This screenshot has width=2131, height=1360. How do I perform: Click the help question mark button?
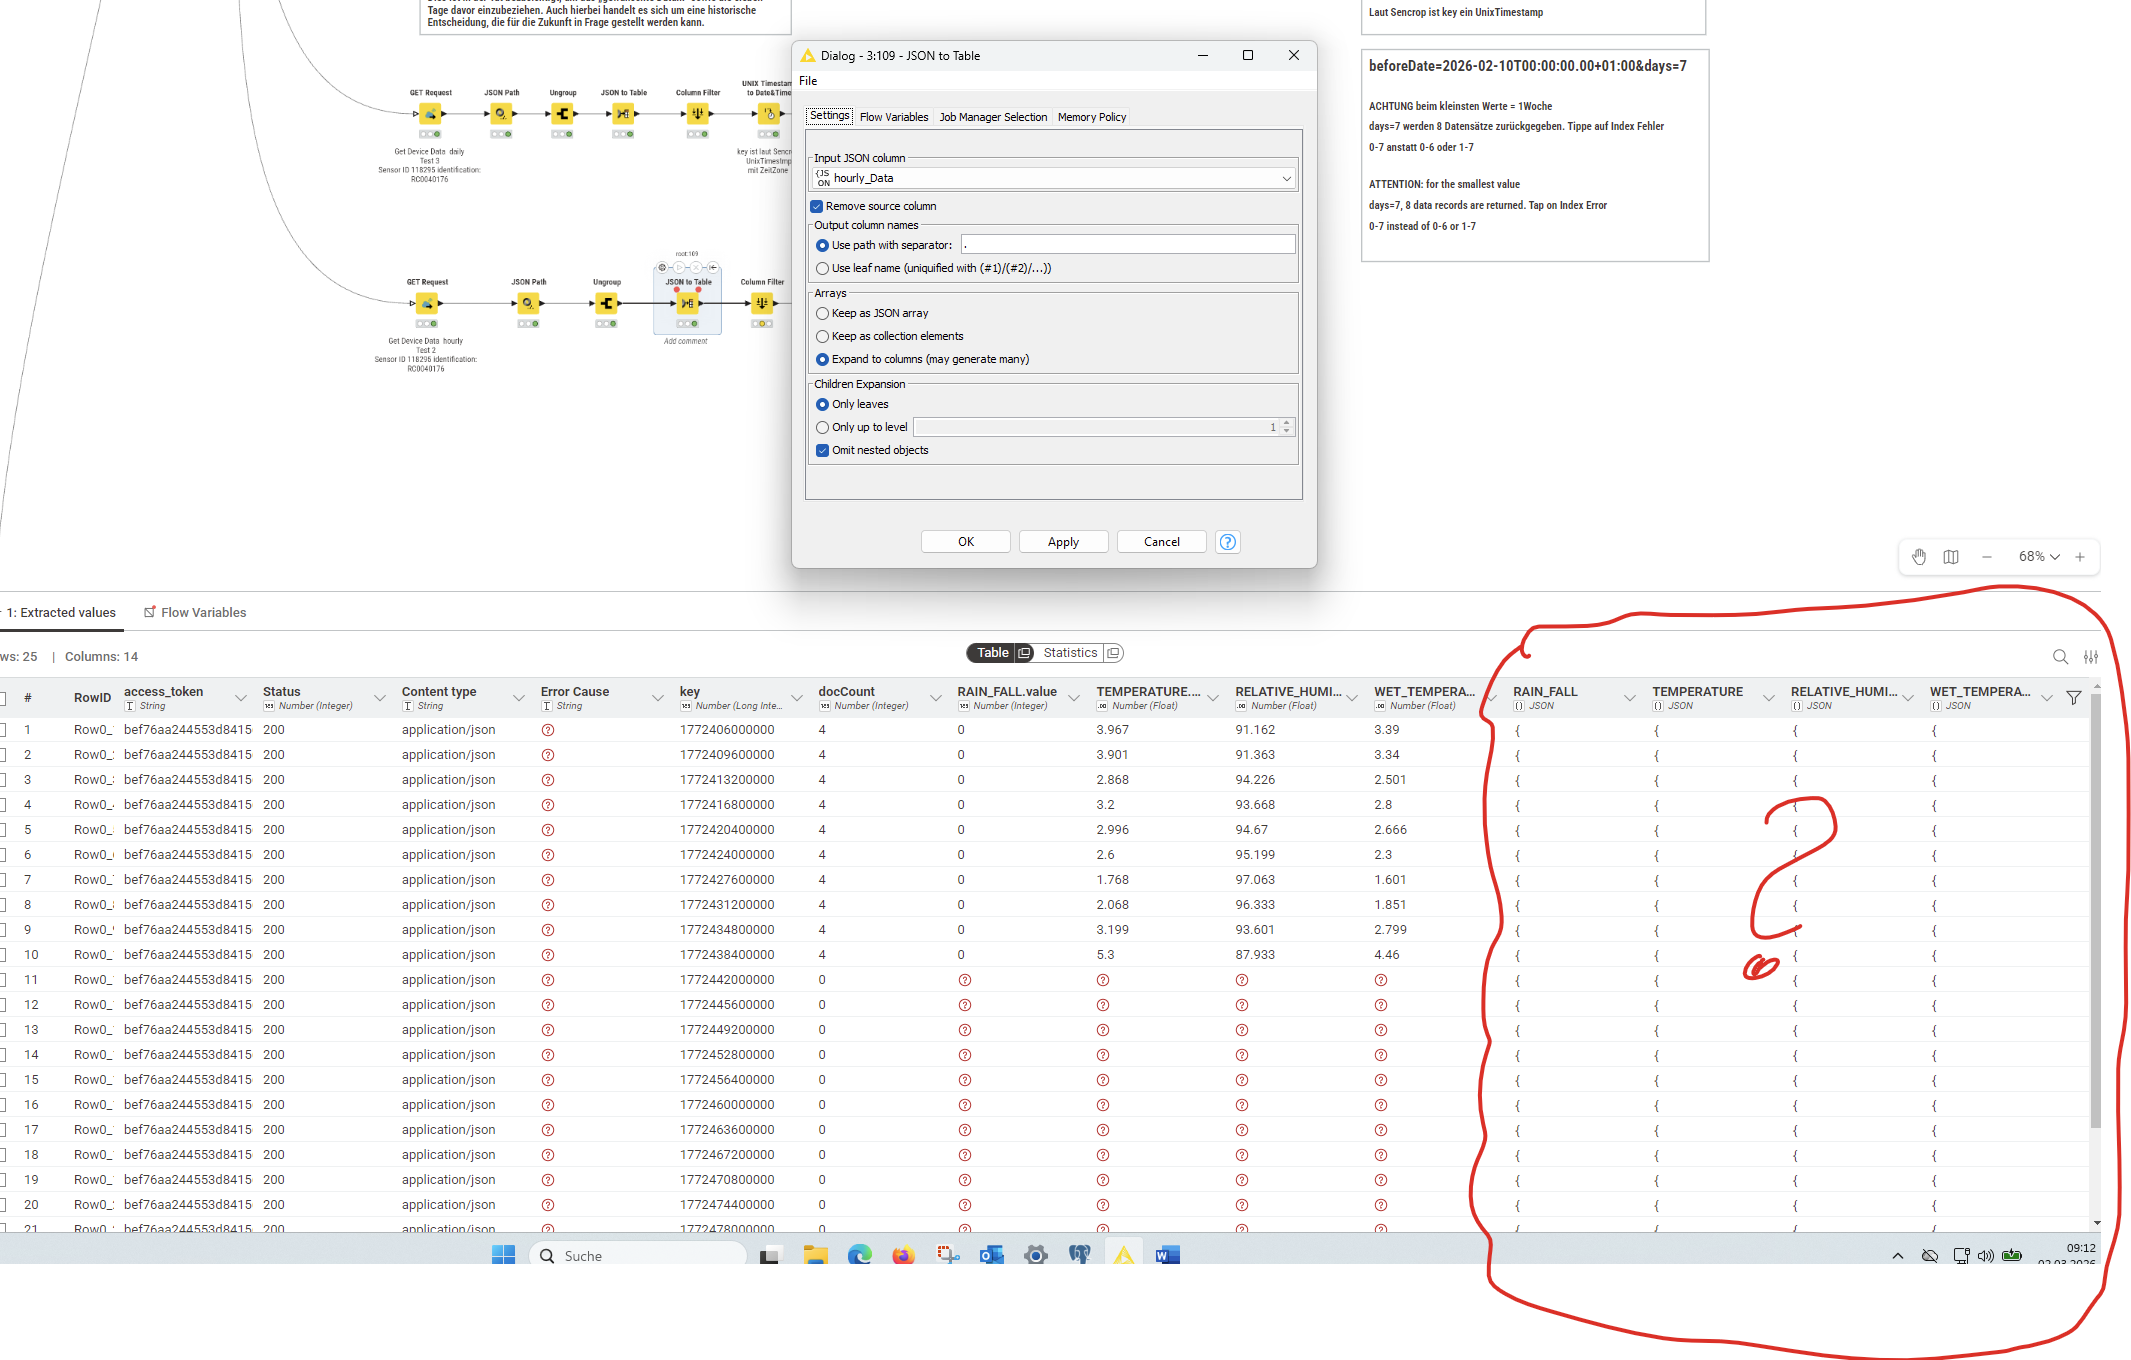tap(1227, 542)
